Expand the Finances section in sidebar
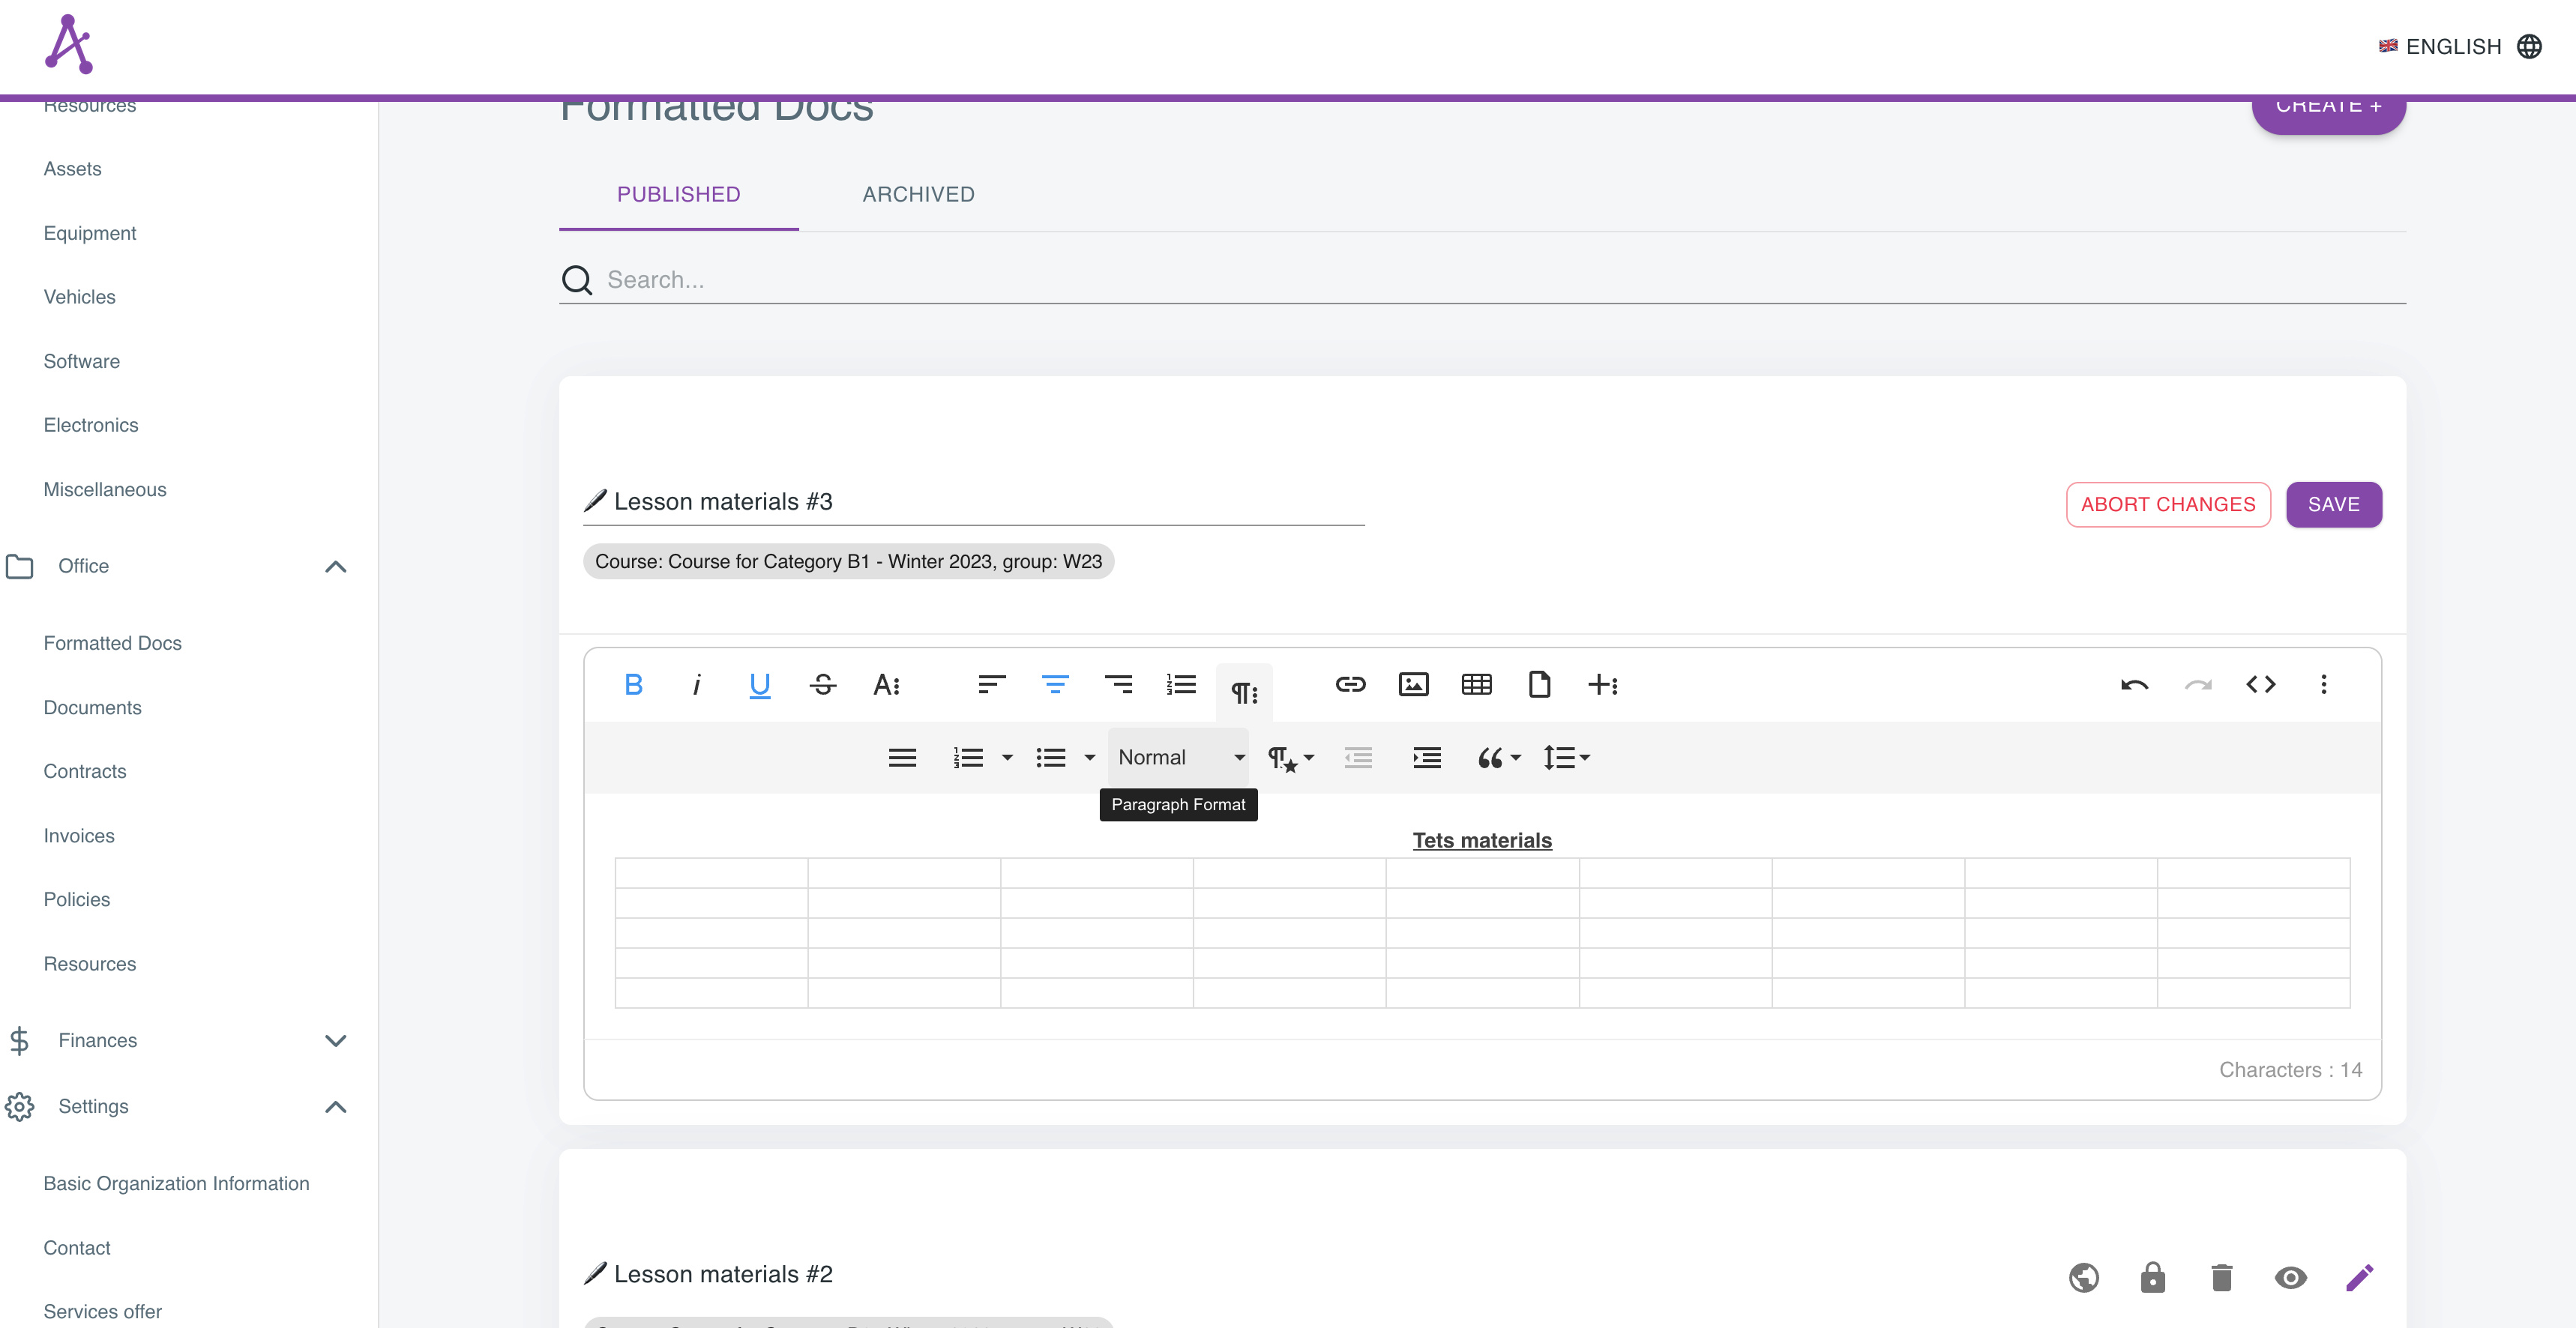 335,1040
